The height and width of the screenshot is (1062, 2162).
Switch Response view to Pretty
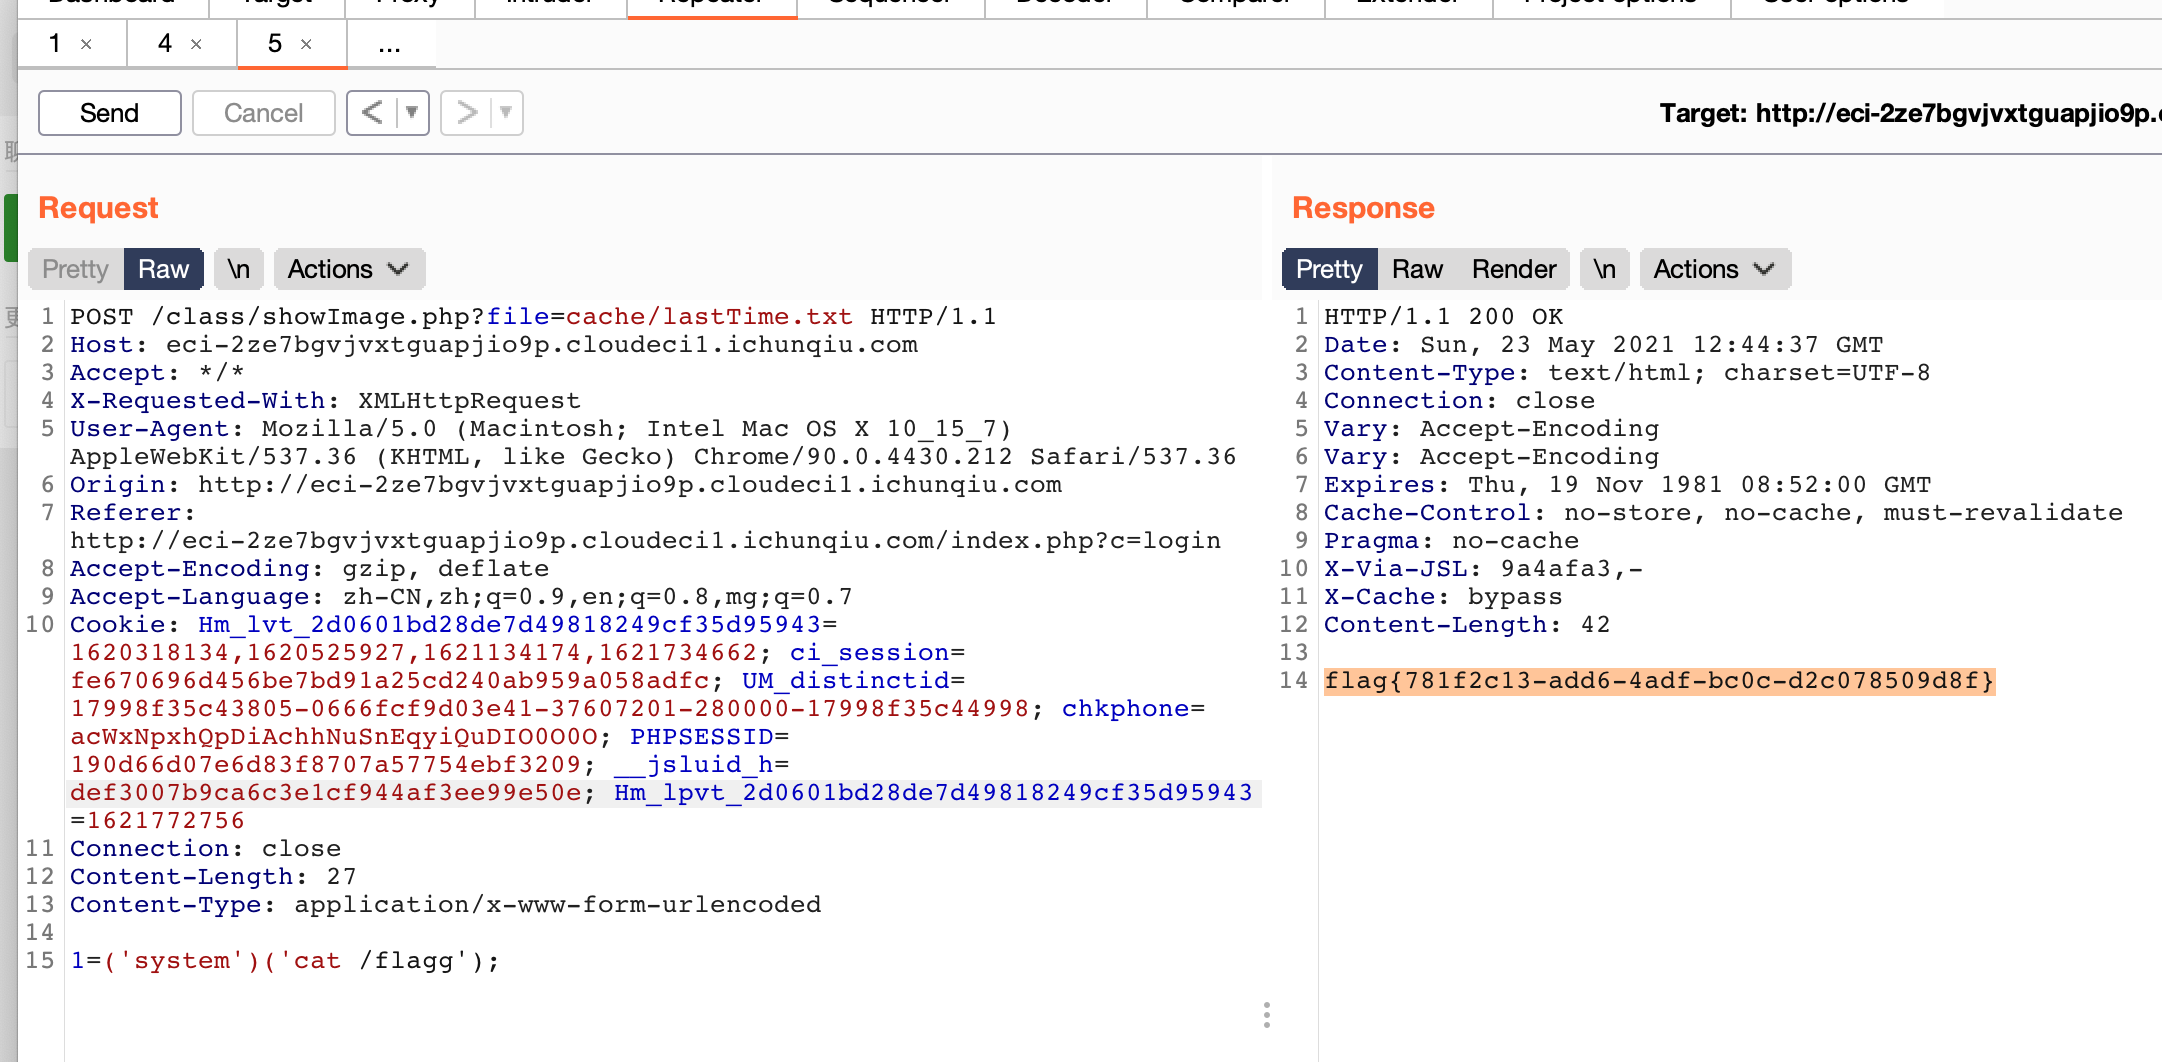click(1329, 269)
